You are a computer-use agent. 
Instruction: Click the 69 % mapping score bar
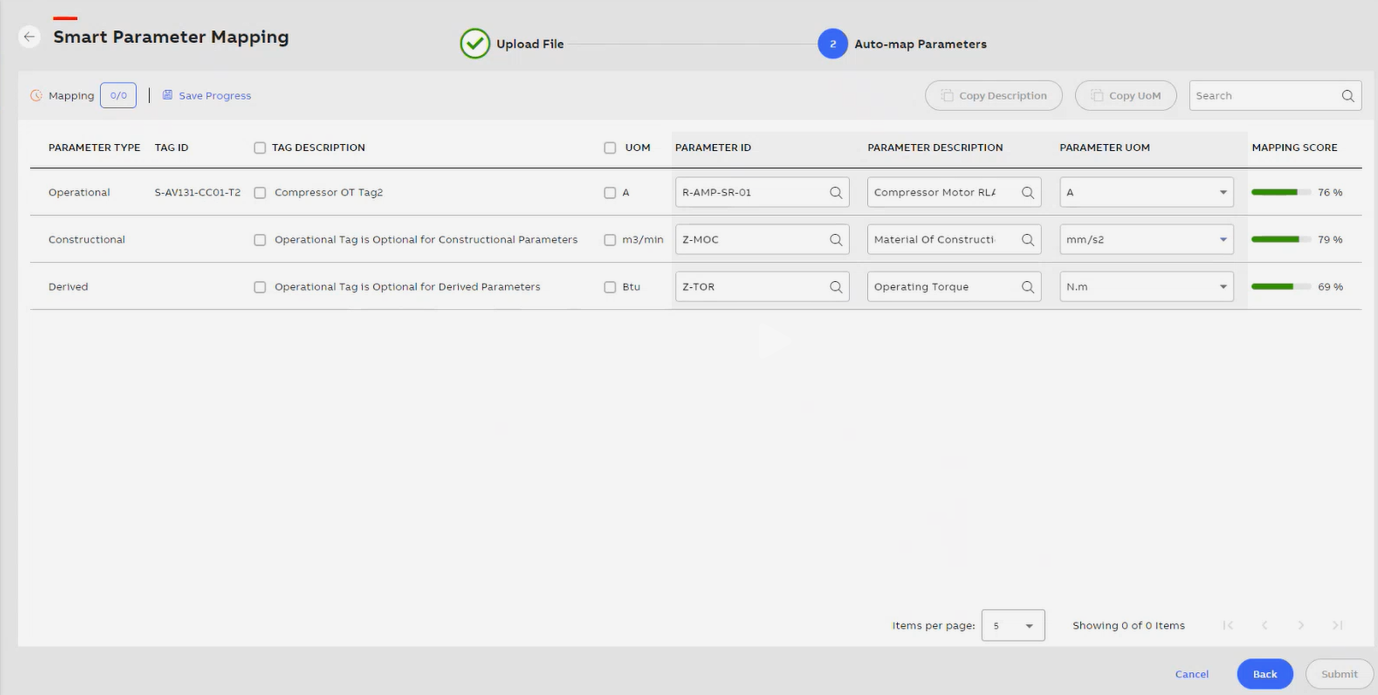1281,287
